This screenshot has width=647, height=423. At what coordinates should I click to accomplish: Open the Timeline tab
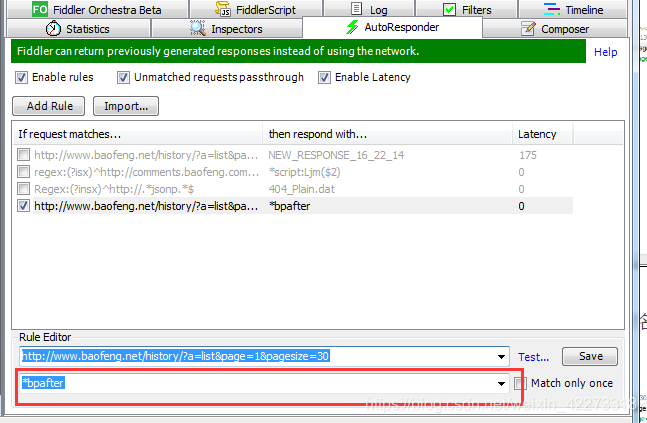[573, 9]
